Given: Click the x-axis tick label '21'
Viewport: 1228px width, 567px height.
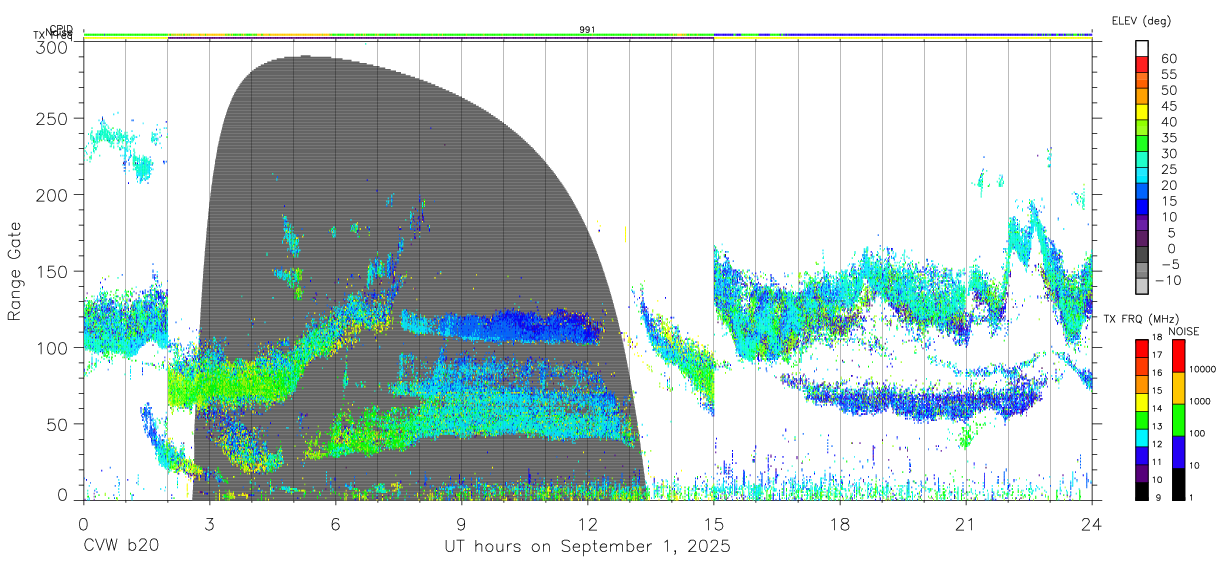Looking at the screenshot, I should tap(965, 524).
